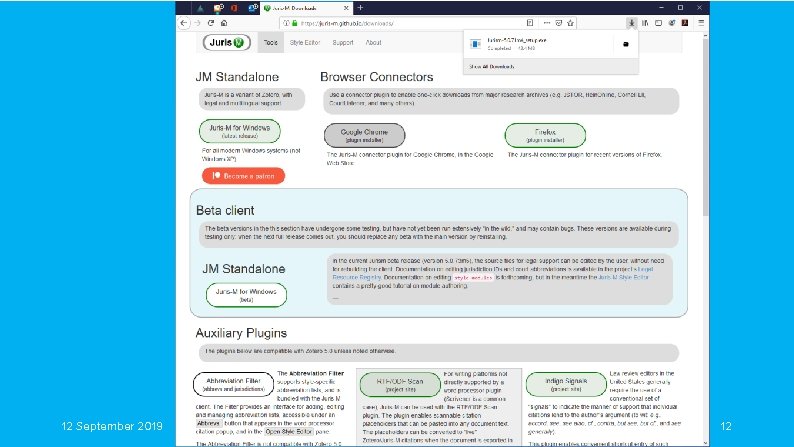Viewport: 794px width, 447px height.
Task: Select the first pinned tab
Action: 201,8
